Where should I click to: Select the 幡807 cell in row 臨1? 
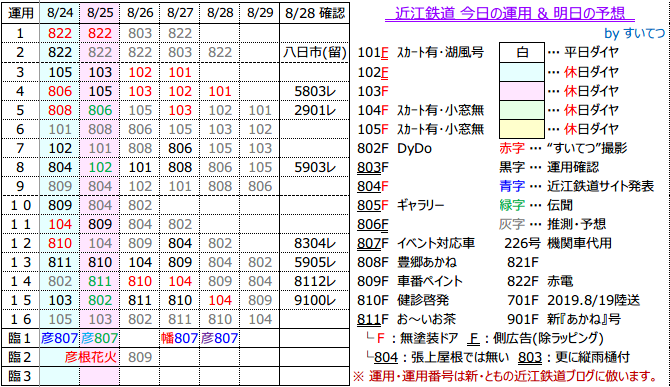180,338
